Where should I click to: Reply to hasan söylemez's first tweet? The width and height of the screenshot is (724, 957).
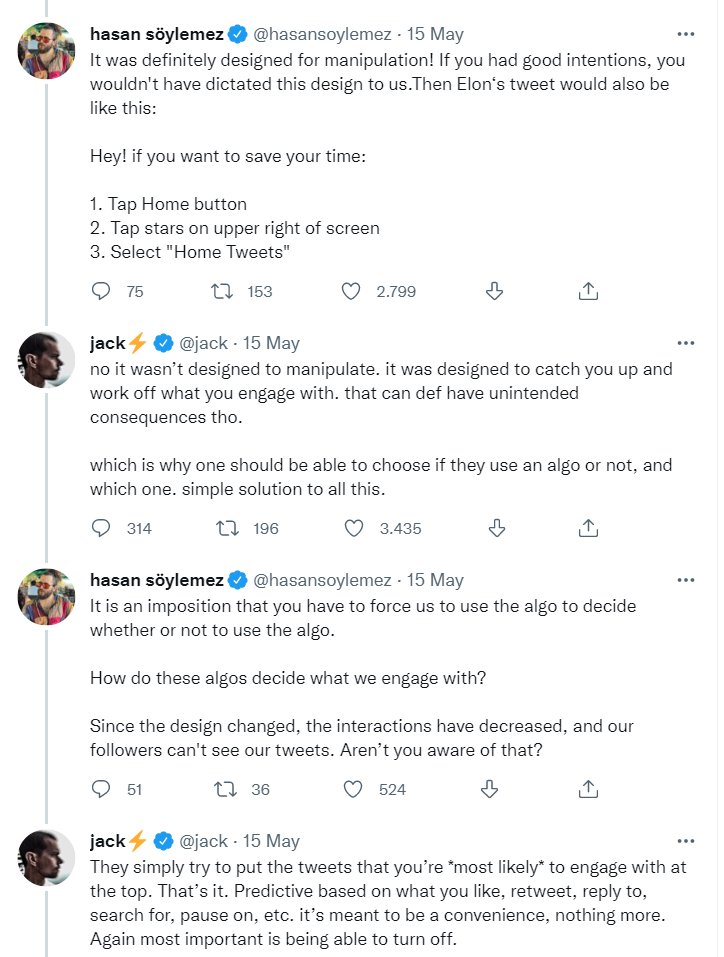(100, 291)
